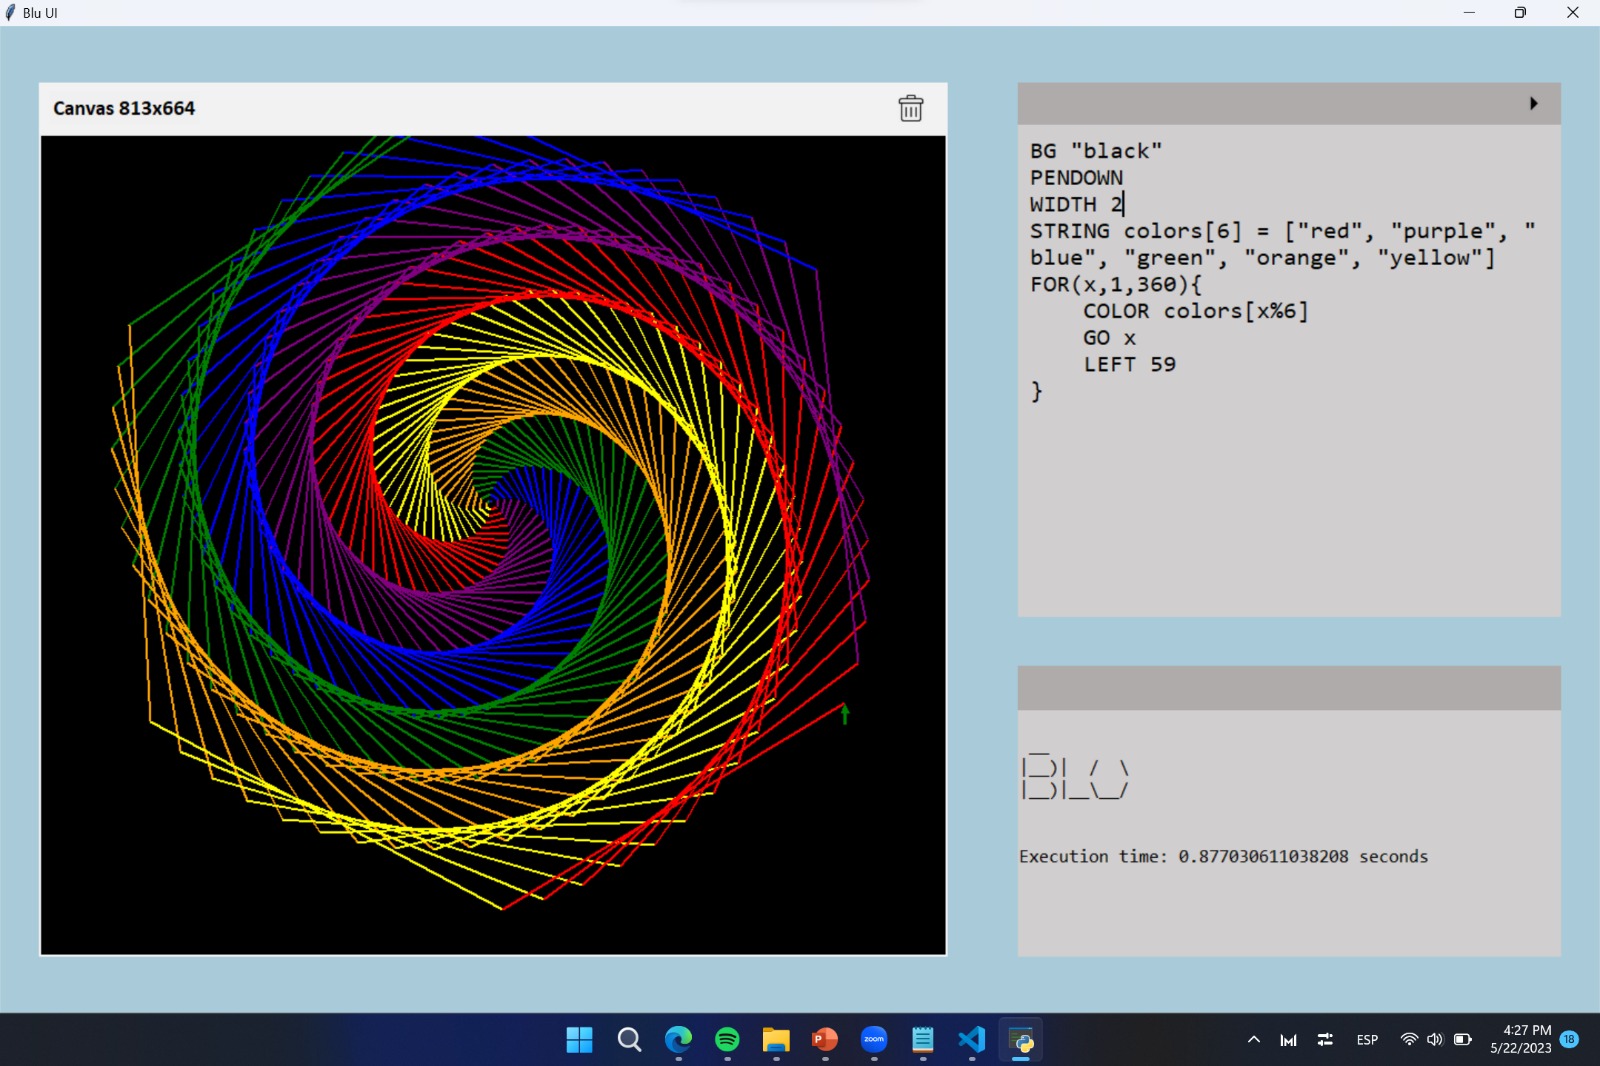
Task: Click the battery tray icon
Action: pyautogui.click(x=1462, y=1040)
